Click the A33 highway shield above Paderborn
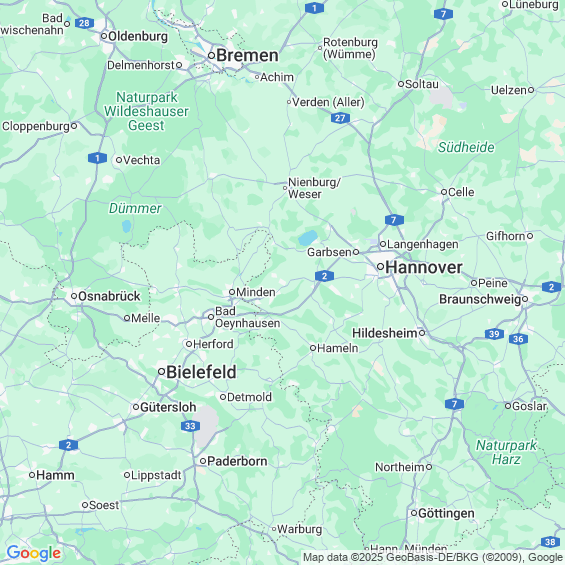Image resolution: width=565 pixels, height=565 pixels. tap(190, 426)
